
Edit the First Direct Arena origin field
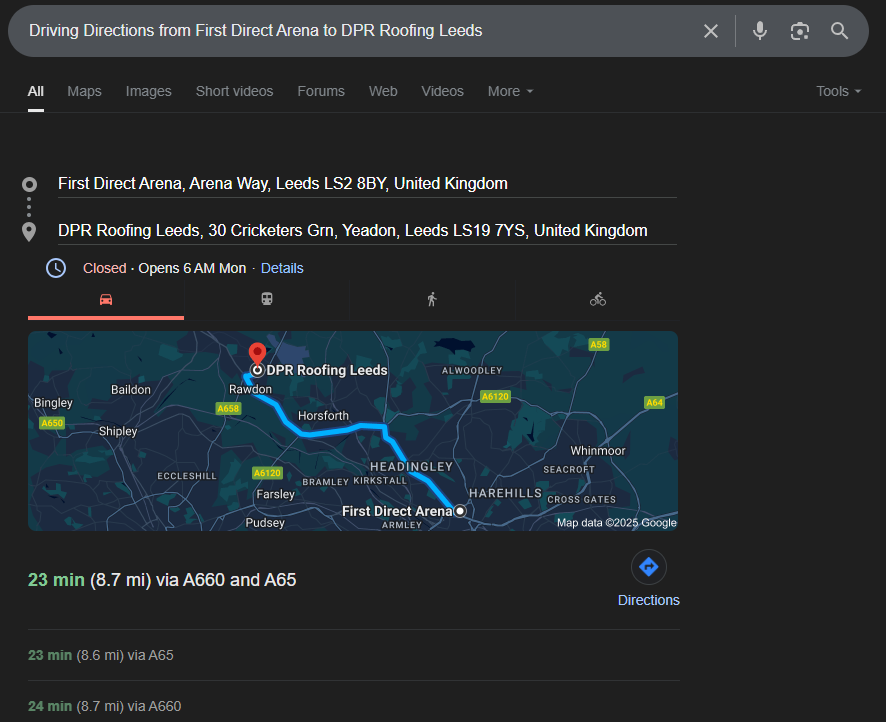tap(367, 184)
